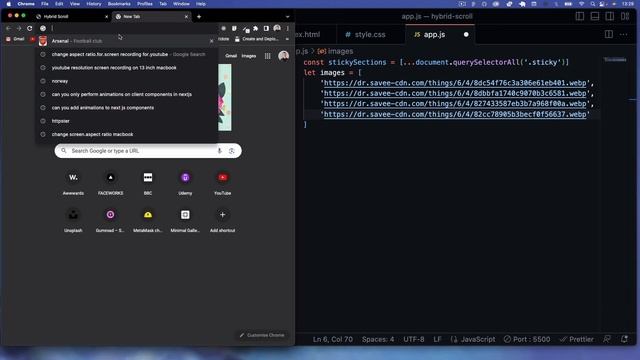Open a new Chrome tab with plus
This screenshot has width=640, height=360.
(x=199, y=17)
